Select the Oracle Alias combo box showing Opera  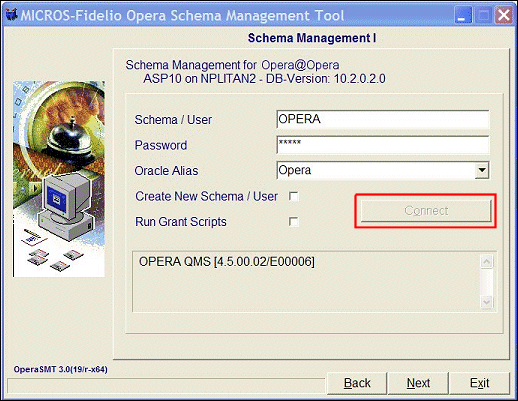(383, 170)
